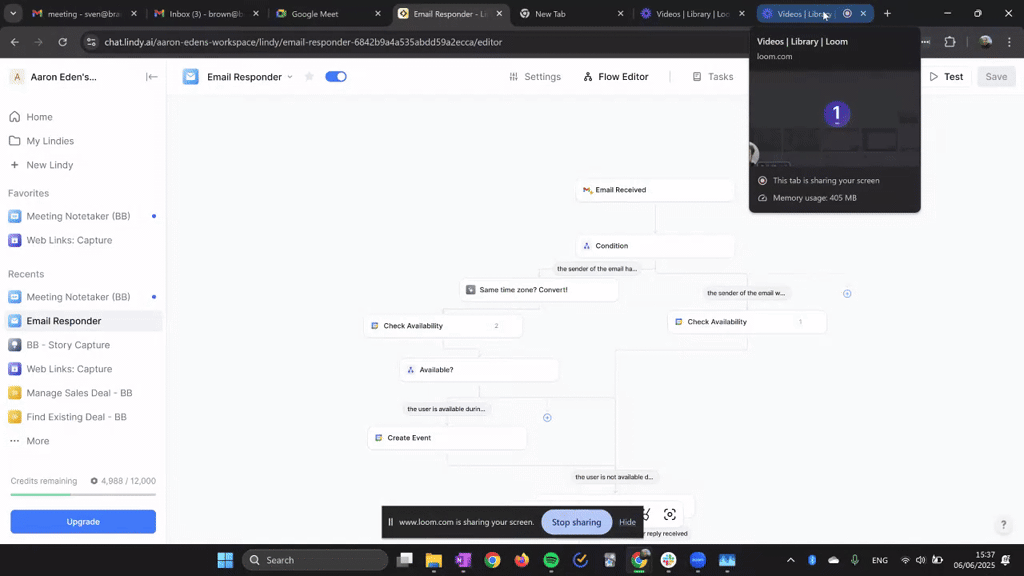Image resolution: width=1024 pixels, height=576 pixels.
Task: Switch to the Google Meet browser tab
Action: pos(321,14)
